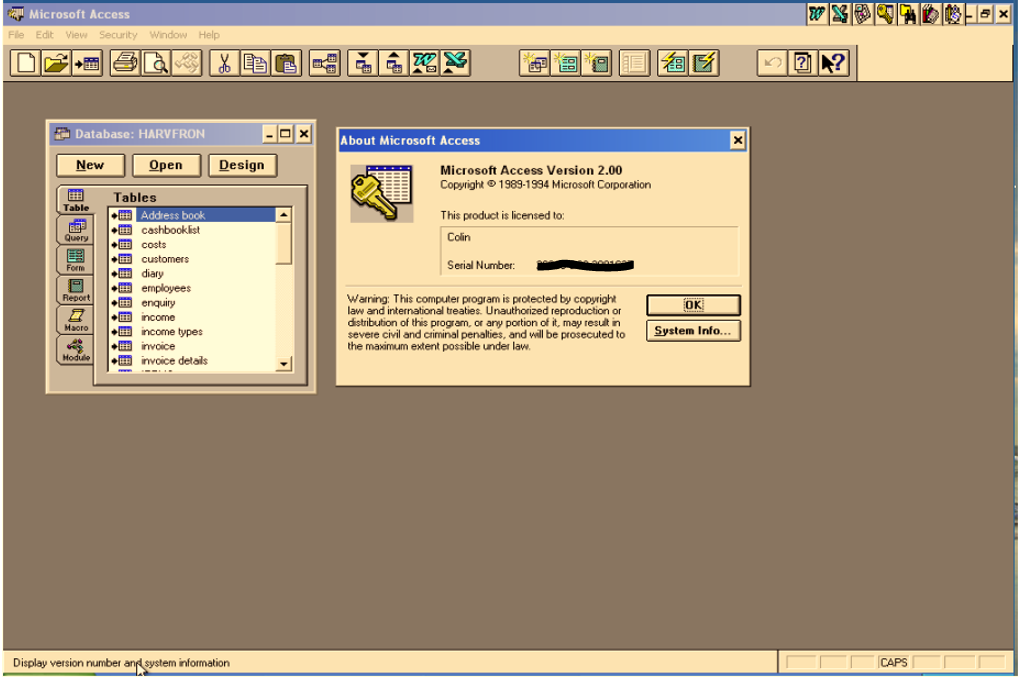Click the tables list scrollbar thumb
The height and width of the screenshot is (677, 1018).
point(284,243)
